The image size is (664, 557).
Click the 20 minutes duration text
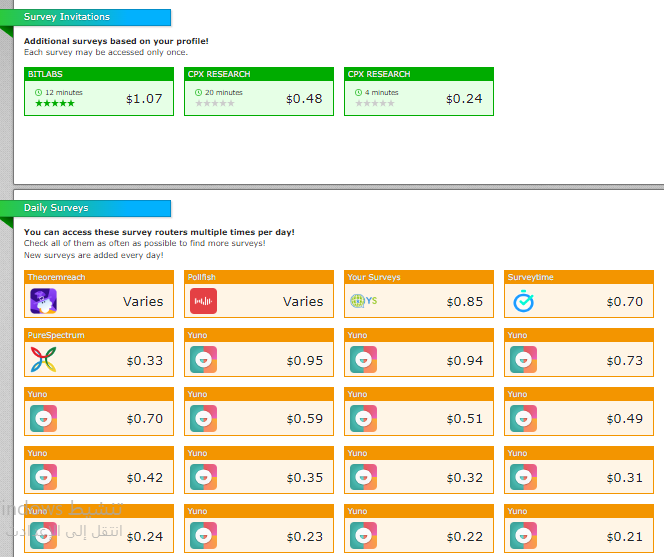(x=224, y=92)
